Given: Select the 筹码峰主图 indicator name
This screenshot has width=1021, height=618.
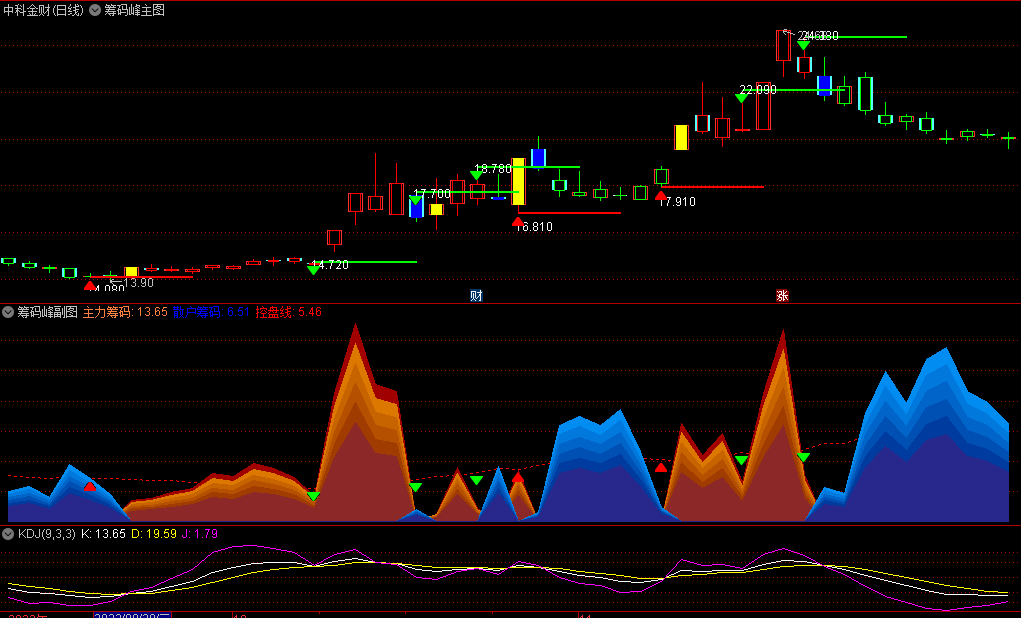Looking at the screenshot, I should click(135, 10).
